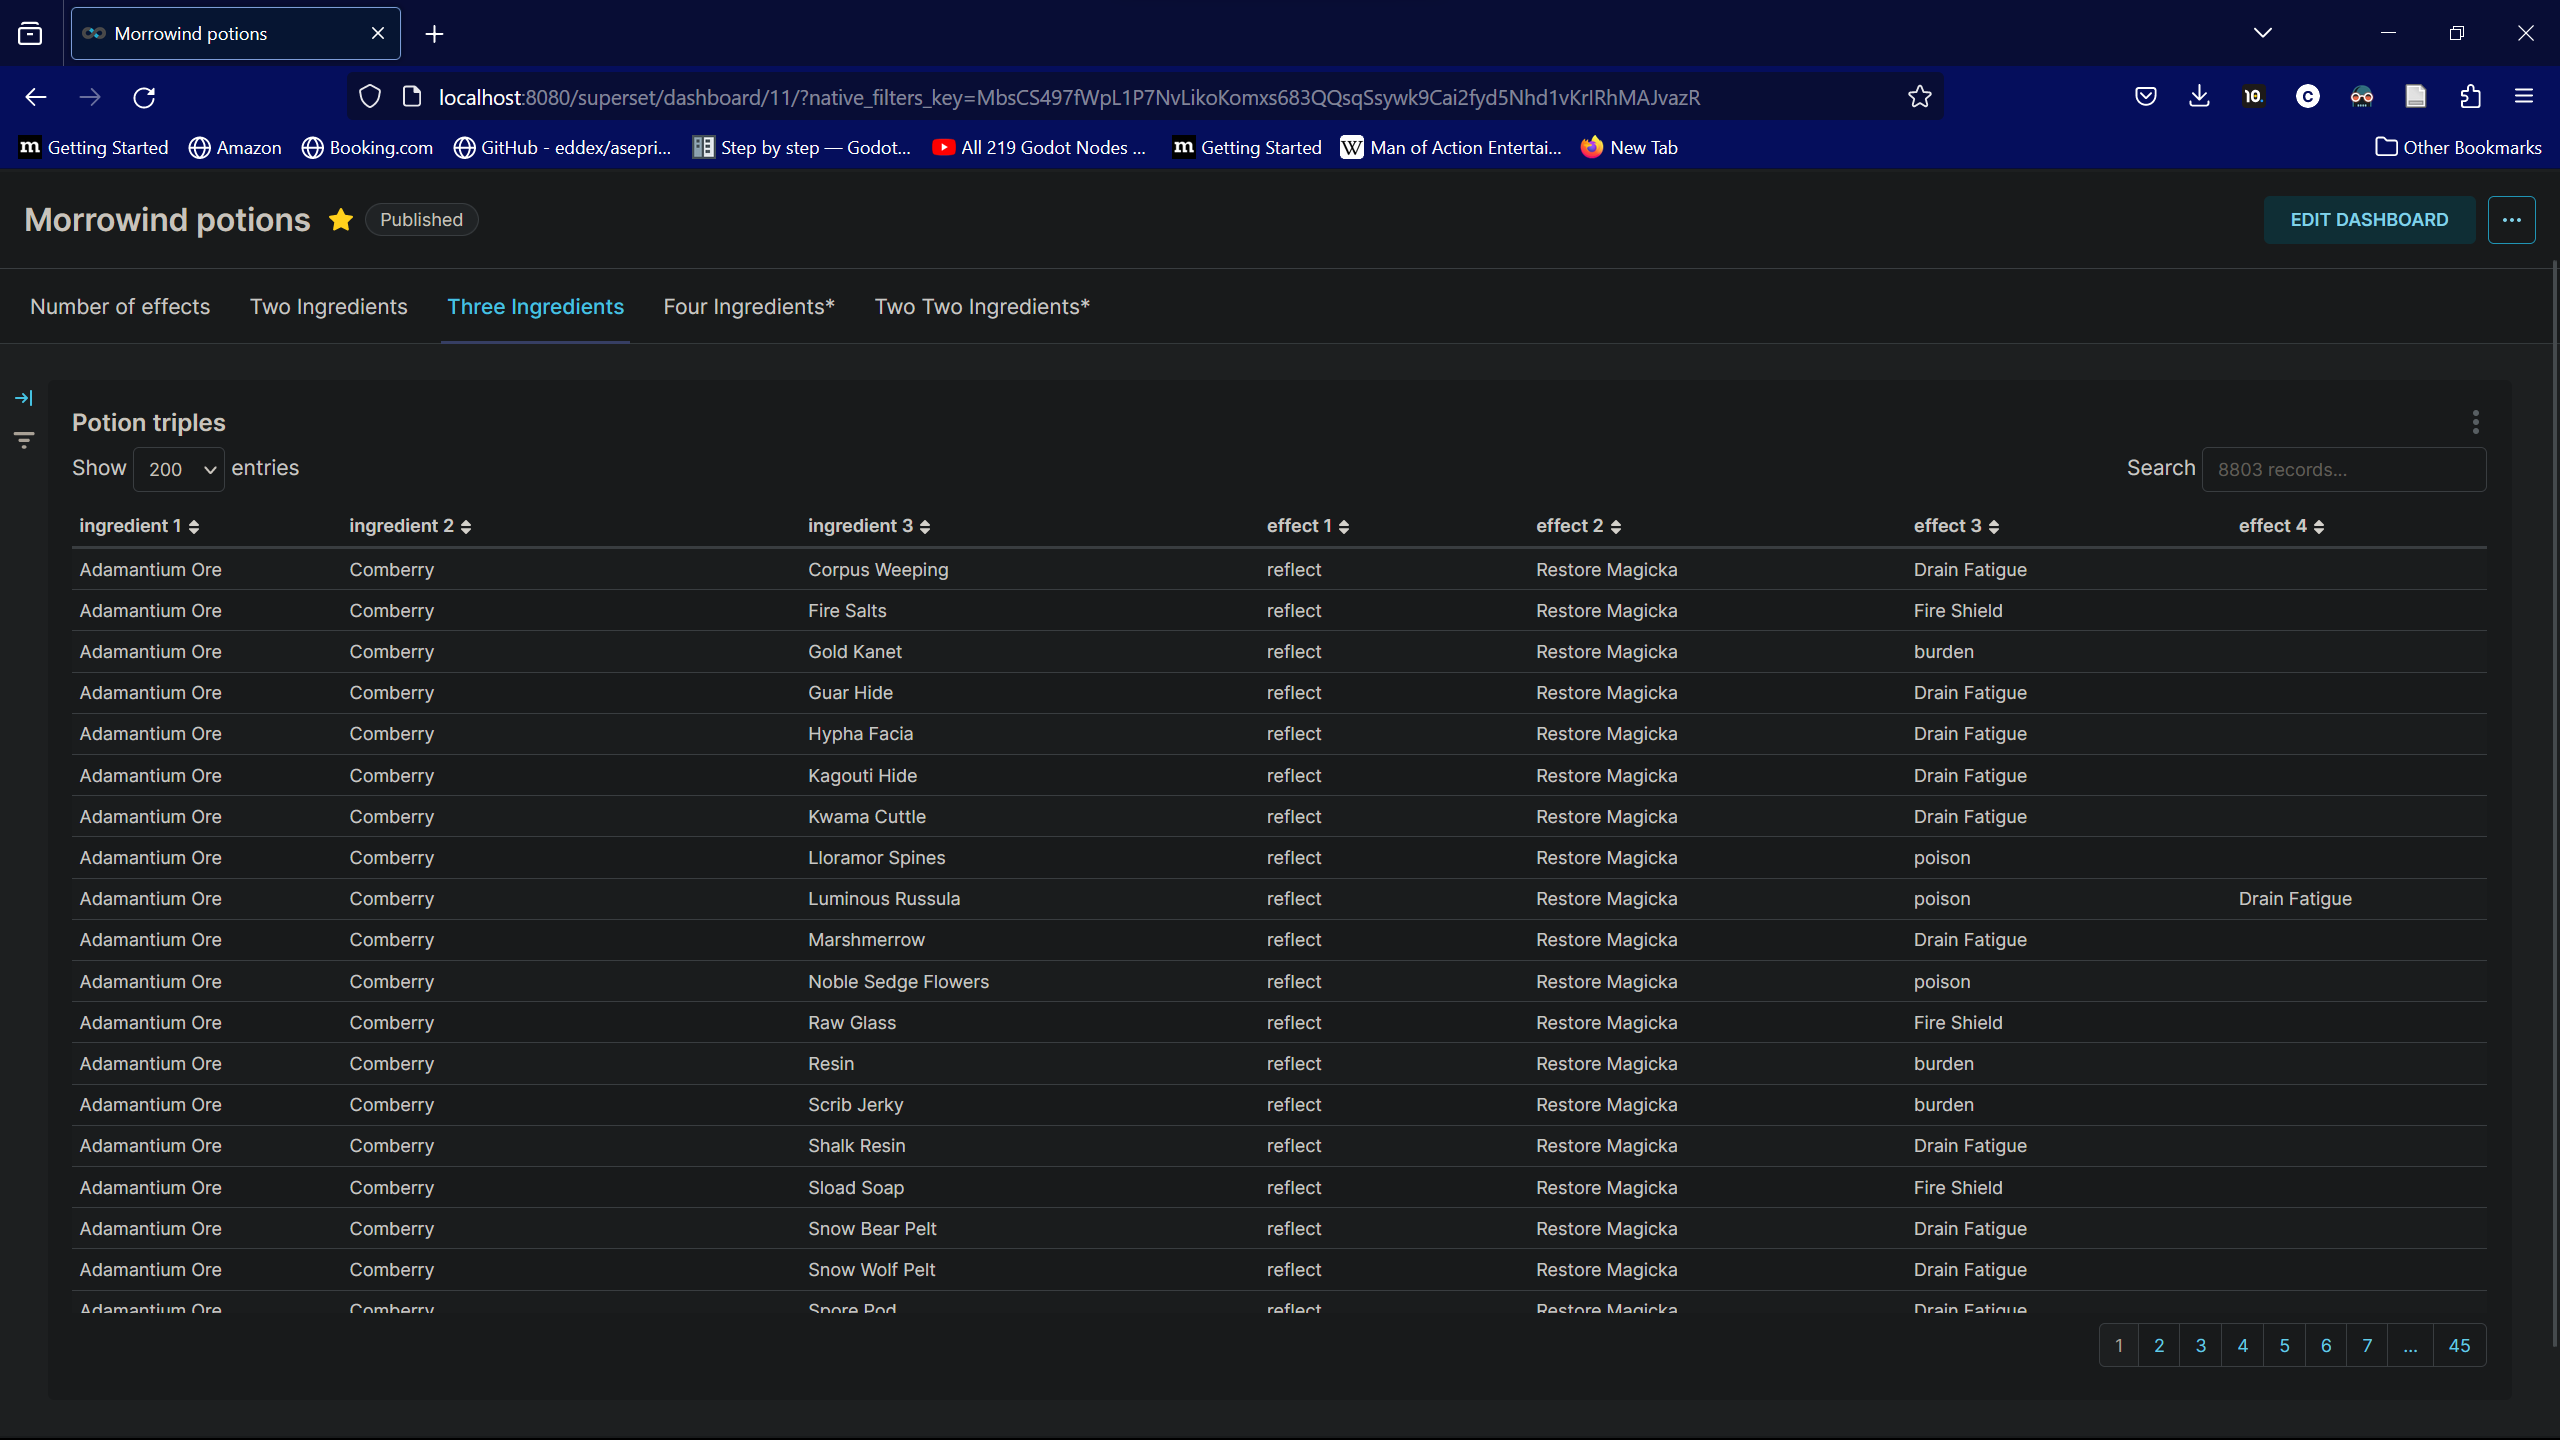Reload the page in browser
This screenshot has height=1440, width=2560.
(x=144, y=97)
